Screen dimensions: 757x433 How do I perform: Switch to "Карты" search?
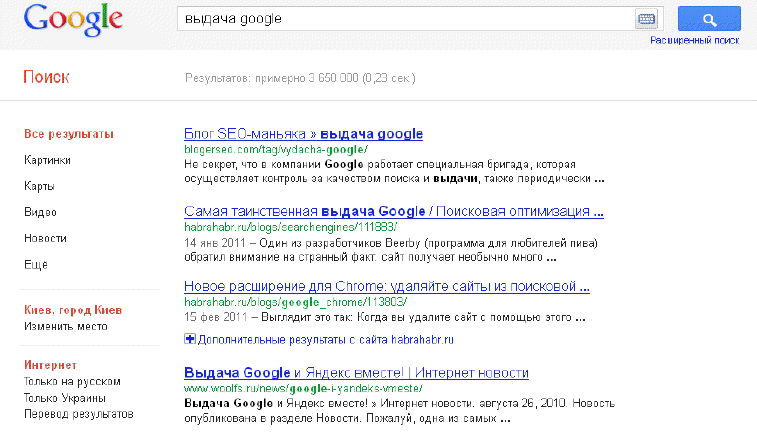(39, 186)
